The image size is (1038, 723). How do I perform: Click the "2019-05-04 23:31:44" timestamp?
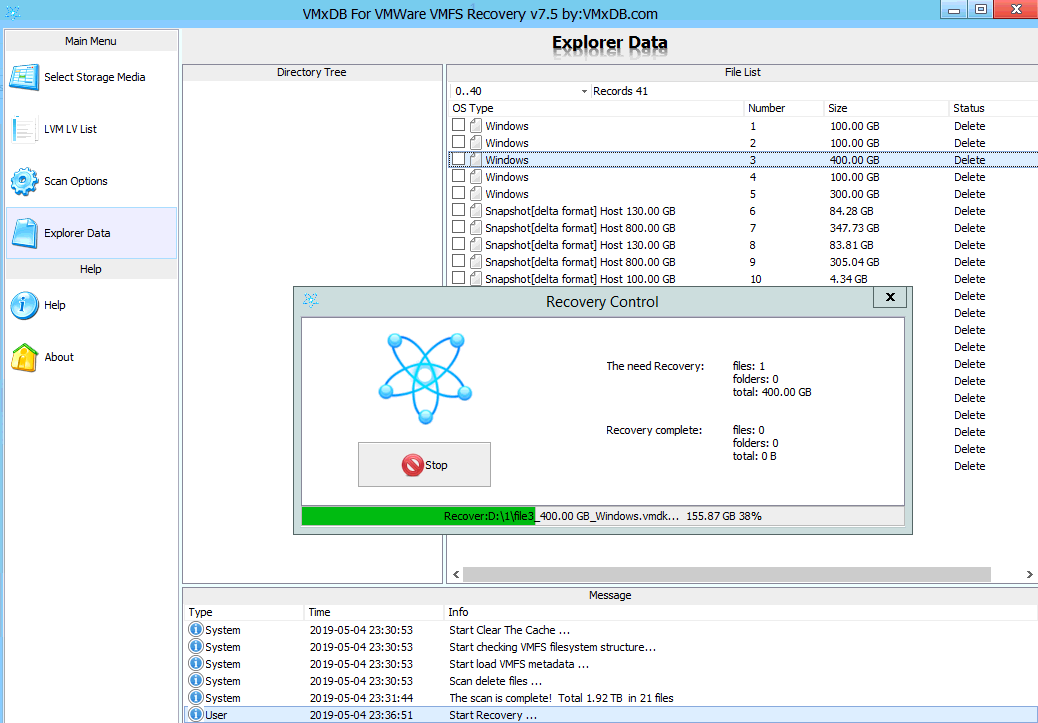pos(361,698)
